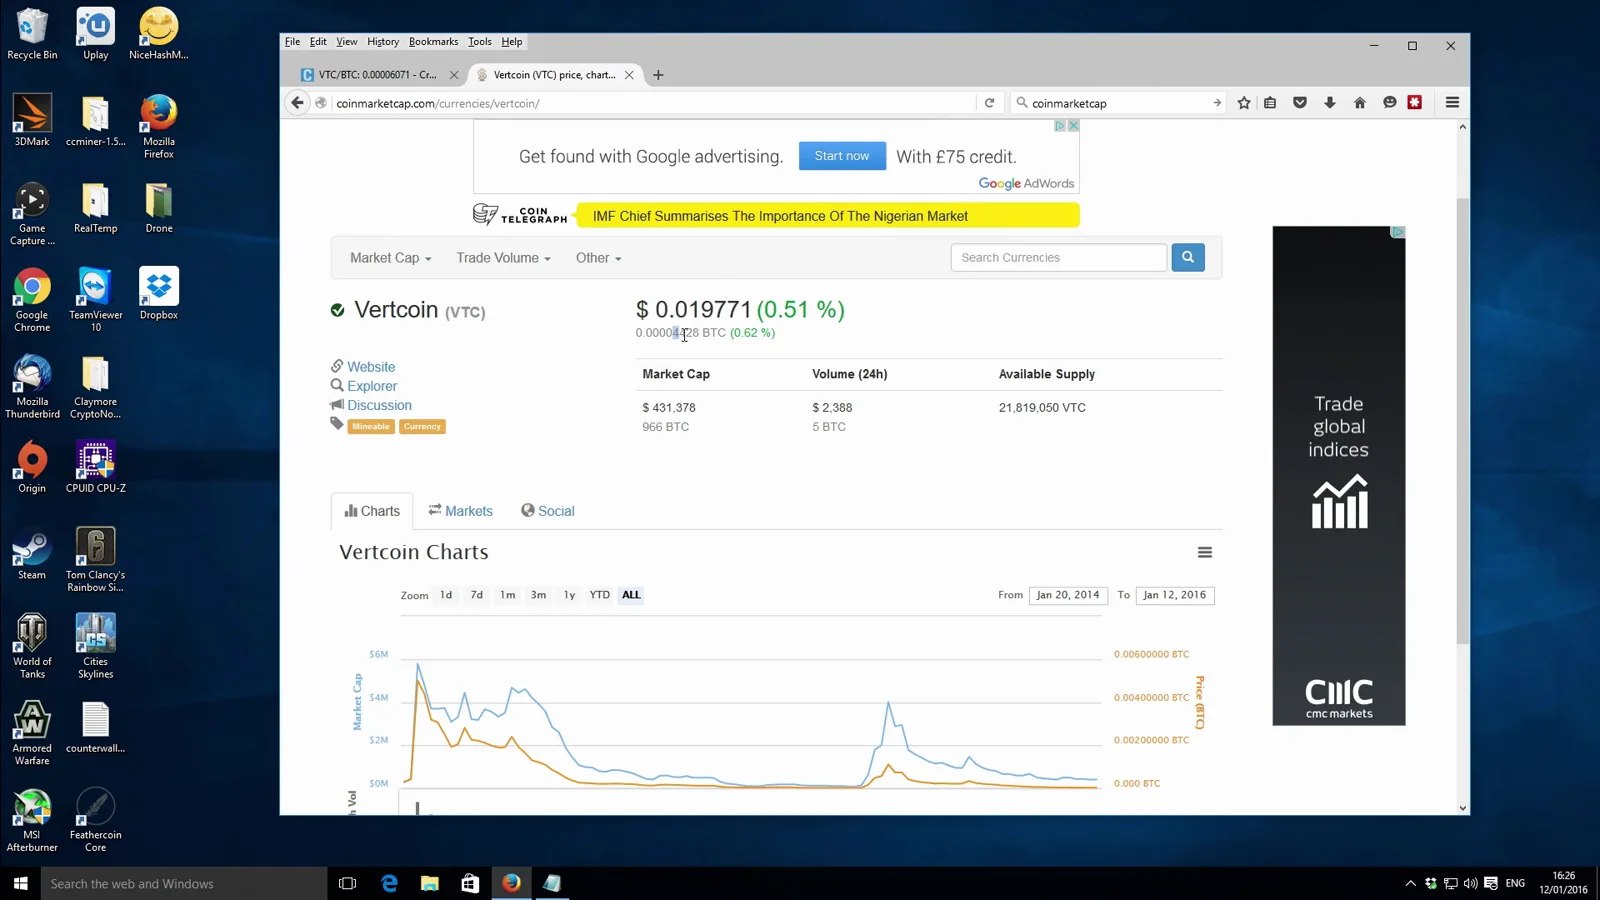Bookmark this page with the star icon

[1244, 103]
